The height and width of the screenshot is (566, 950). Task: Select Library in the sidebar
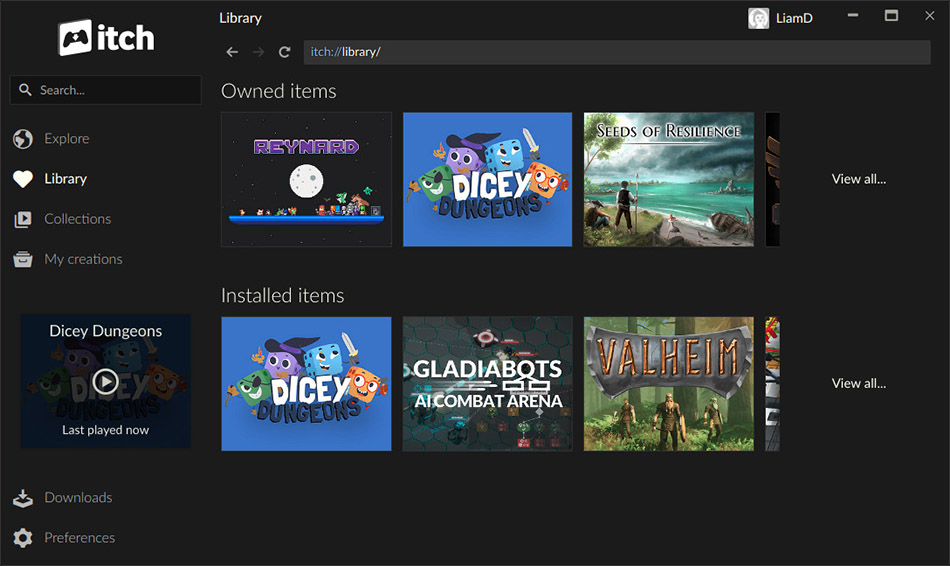65,179
